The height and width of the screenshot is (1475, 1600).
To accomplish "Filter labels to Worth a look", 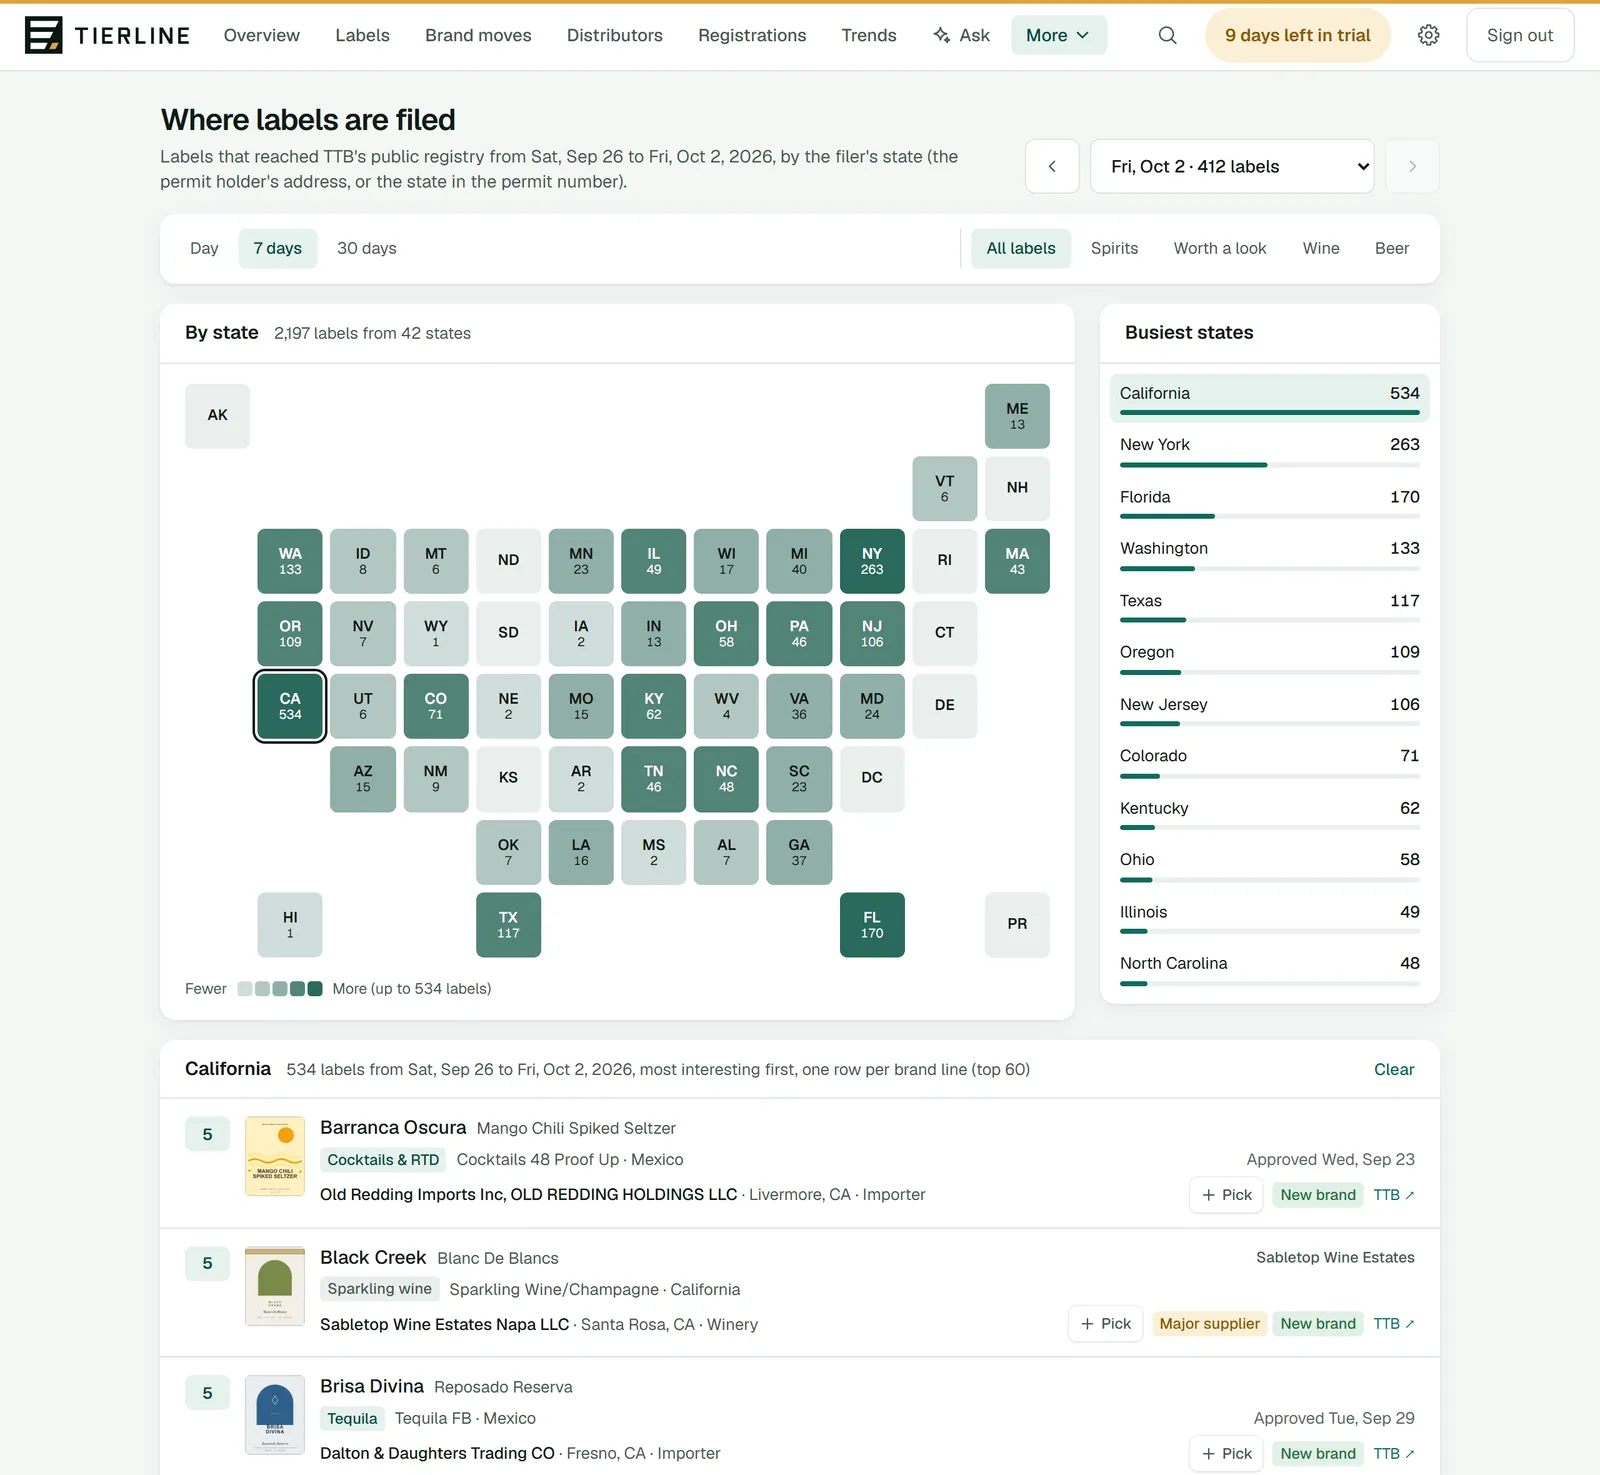I will click(1220, 248).
